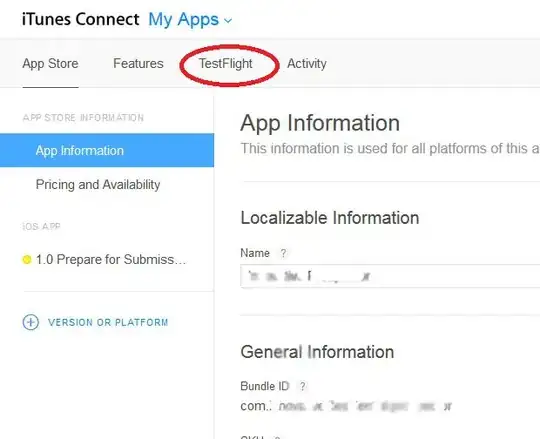This screenshot has height=439, width=540.
Task: Click the help question mark next to Bundle ID
Action: point(302,386)
